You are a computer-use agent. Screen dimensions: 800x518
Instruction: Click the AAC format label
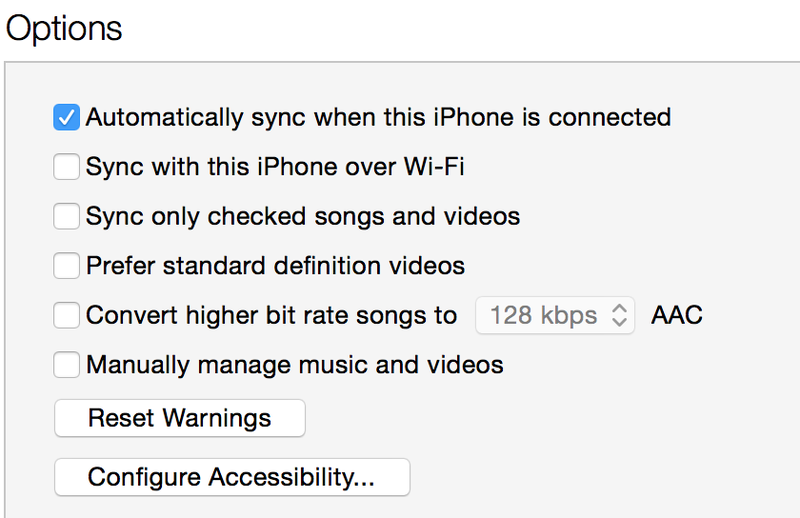pyautogui.click(x=677, y=315)
